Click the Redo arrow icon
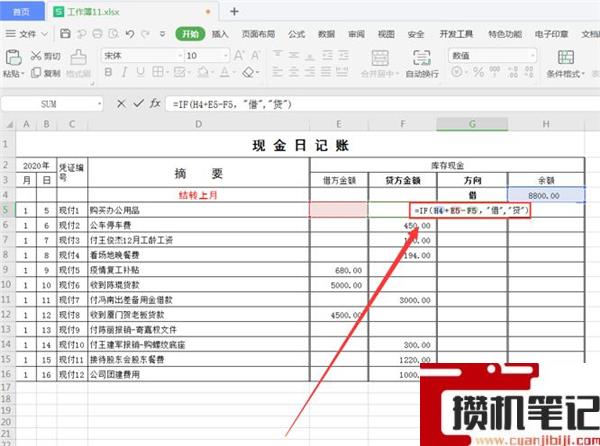This screenshot has width=600, height=446. click(x=145, y=34)
